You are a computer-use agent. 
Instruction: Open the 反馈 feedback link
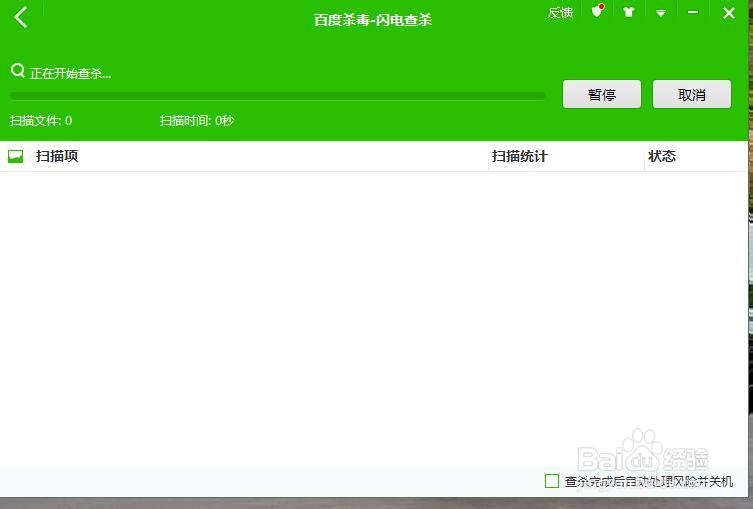click(560, 13)
